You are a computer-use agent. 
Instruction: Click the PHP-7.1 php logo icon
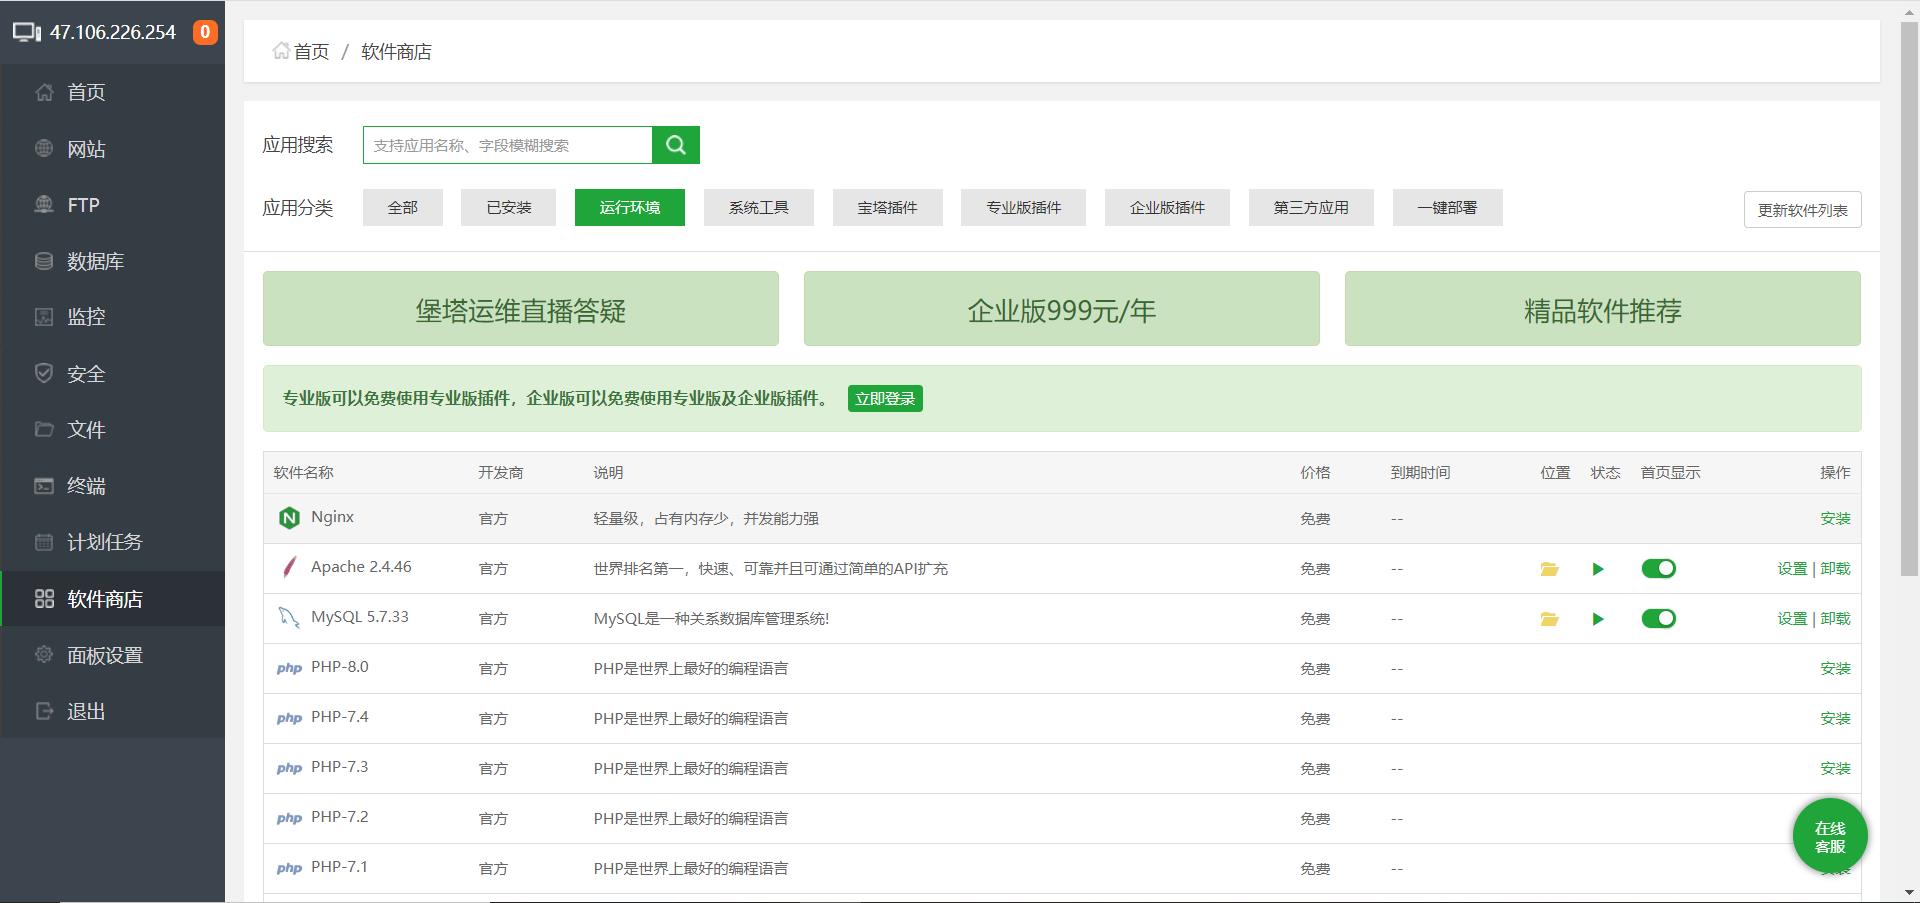pyautogui.click(x=289, y=868)
